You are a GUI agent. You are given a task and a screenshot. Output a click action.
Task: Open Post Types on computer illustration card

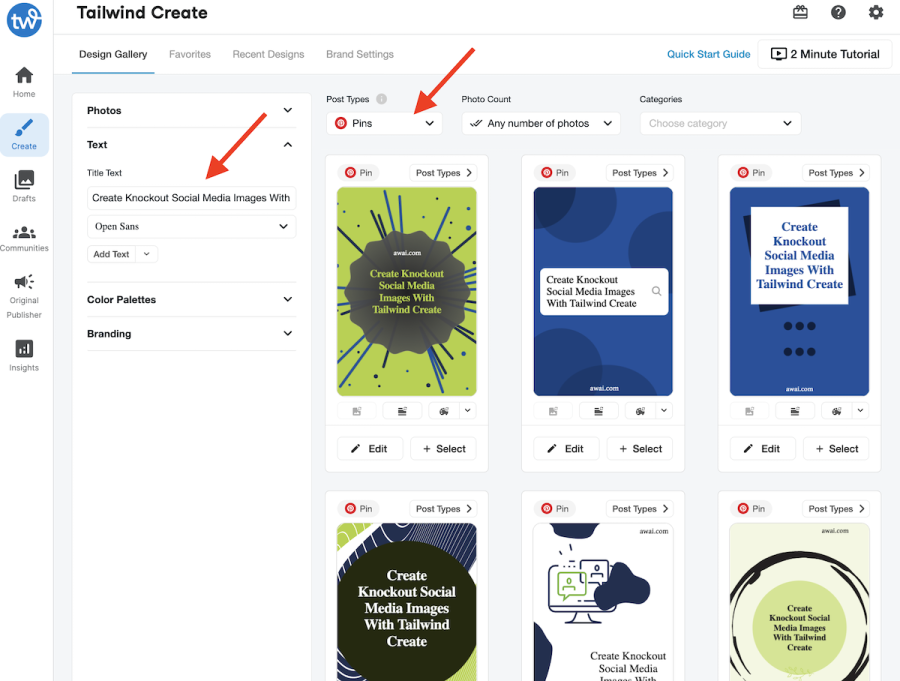tap(639, 508)
